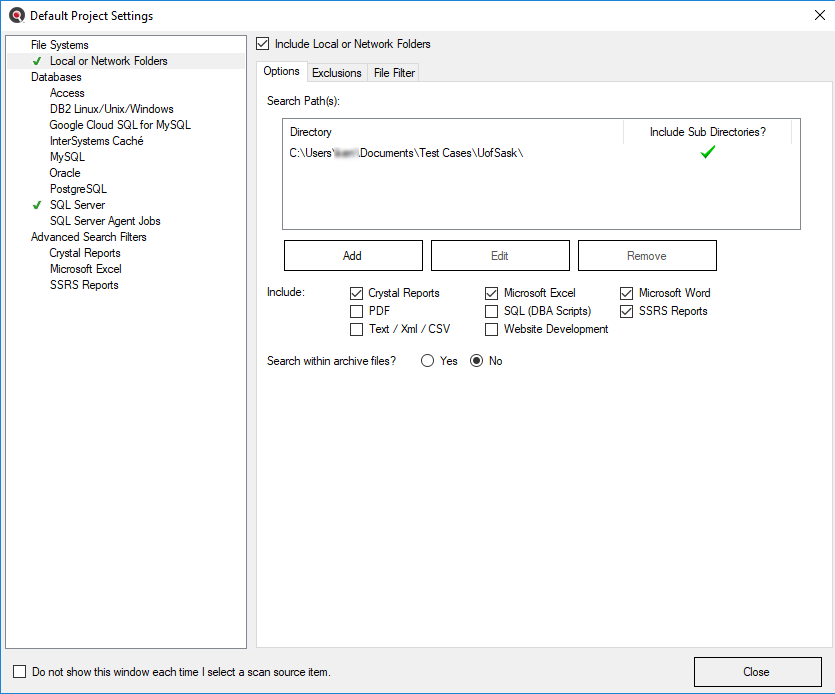
Task: Switch to the Exclusions tab
Action: (336, 73)
